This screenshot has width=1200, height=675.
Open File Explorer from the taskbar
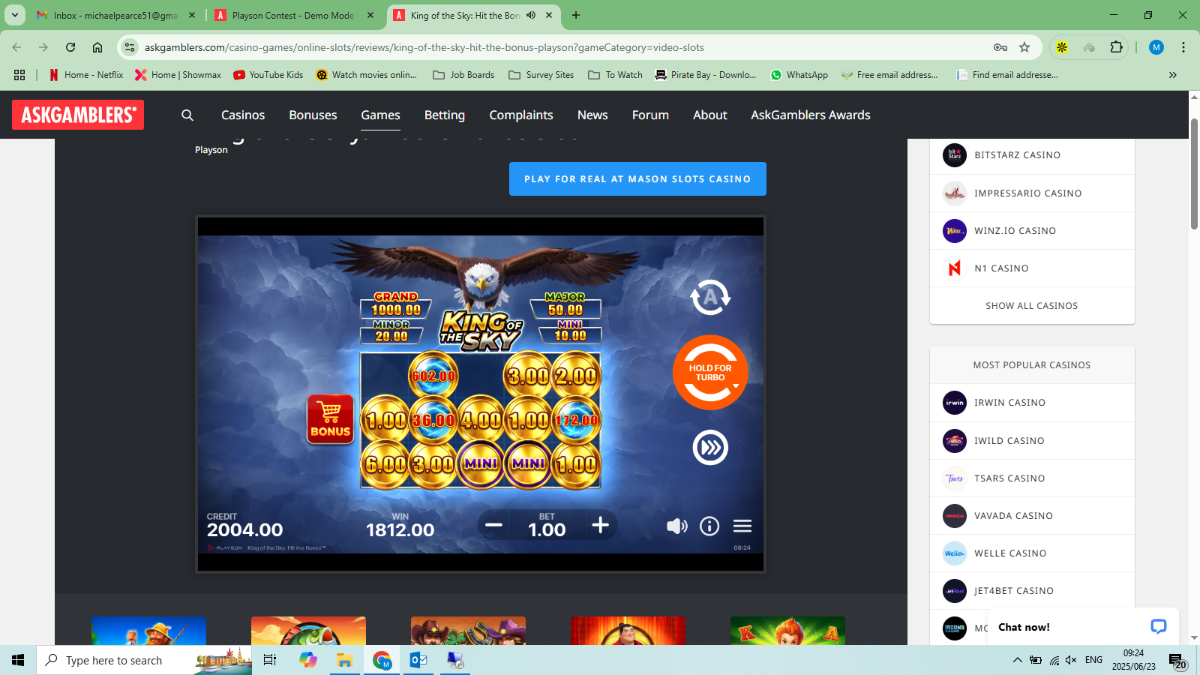point(344,660)
